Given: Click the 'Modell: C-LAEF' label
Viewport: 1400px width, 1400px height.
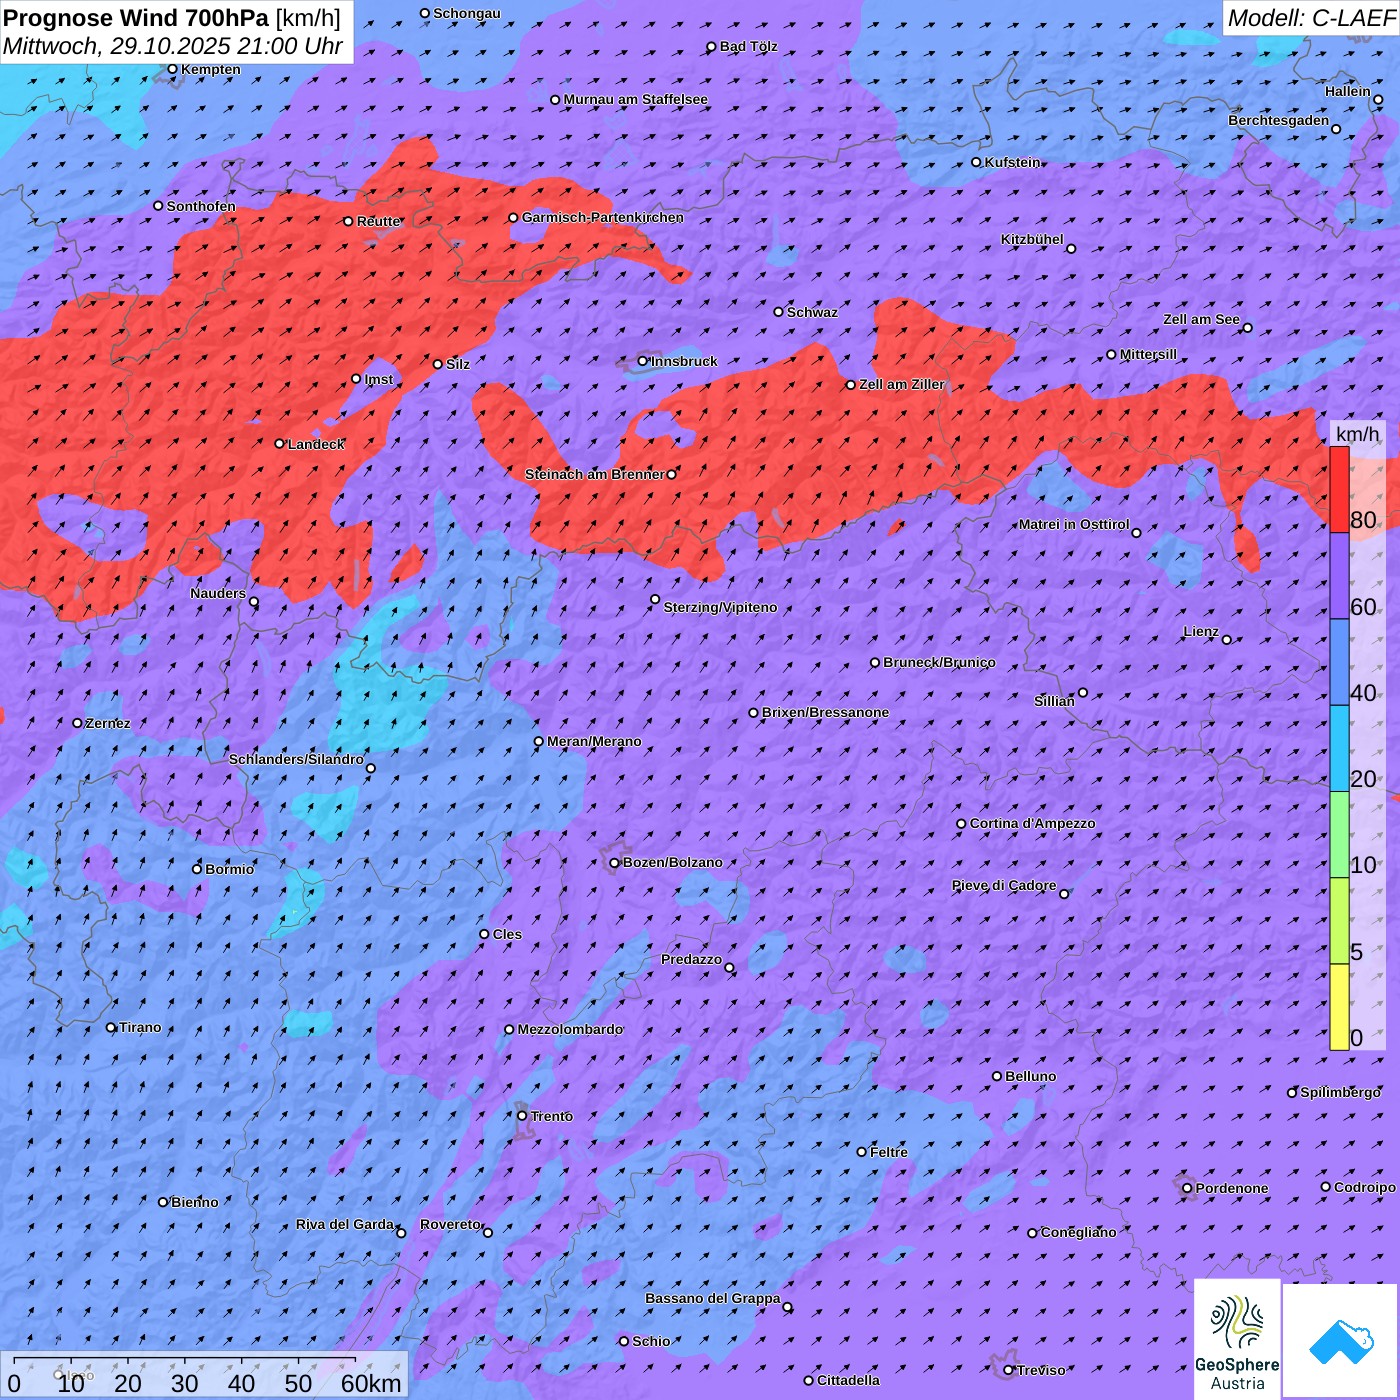Looking at the screenshot, I should click(x=1311, y=17).
